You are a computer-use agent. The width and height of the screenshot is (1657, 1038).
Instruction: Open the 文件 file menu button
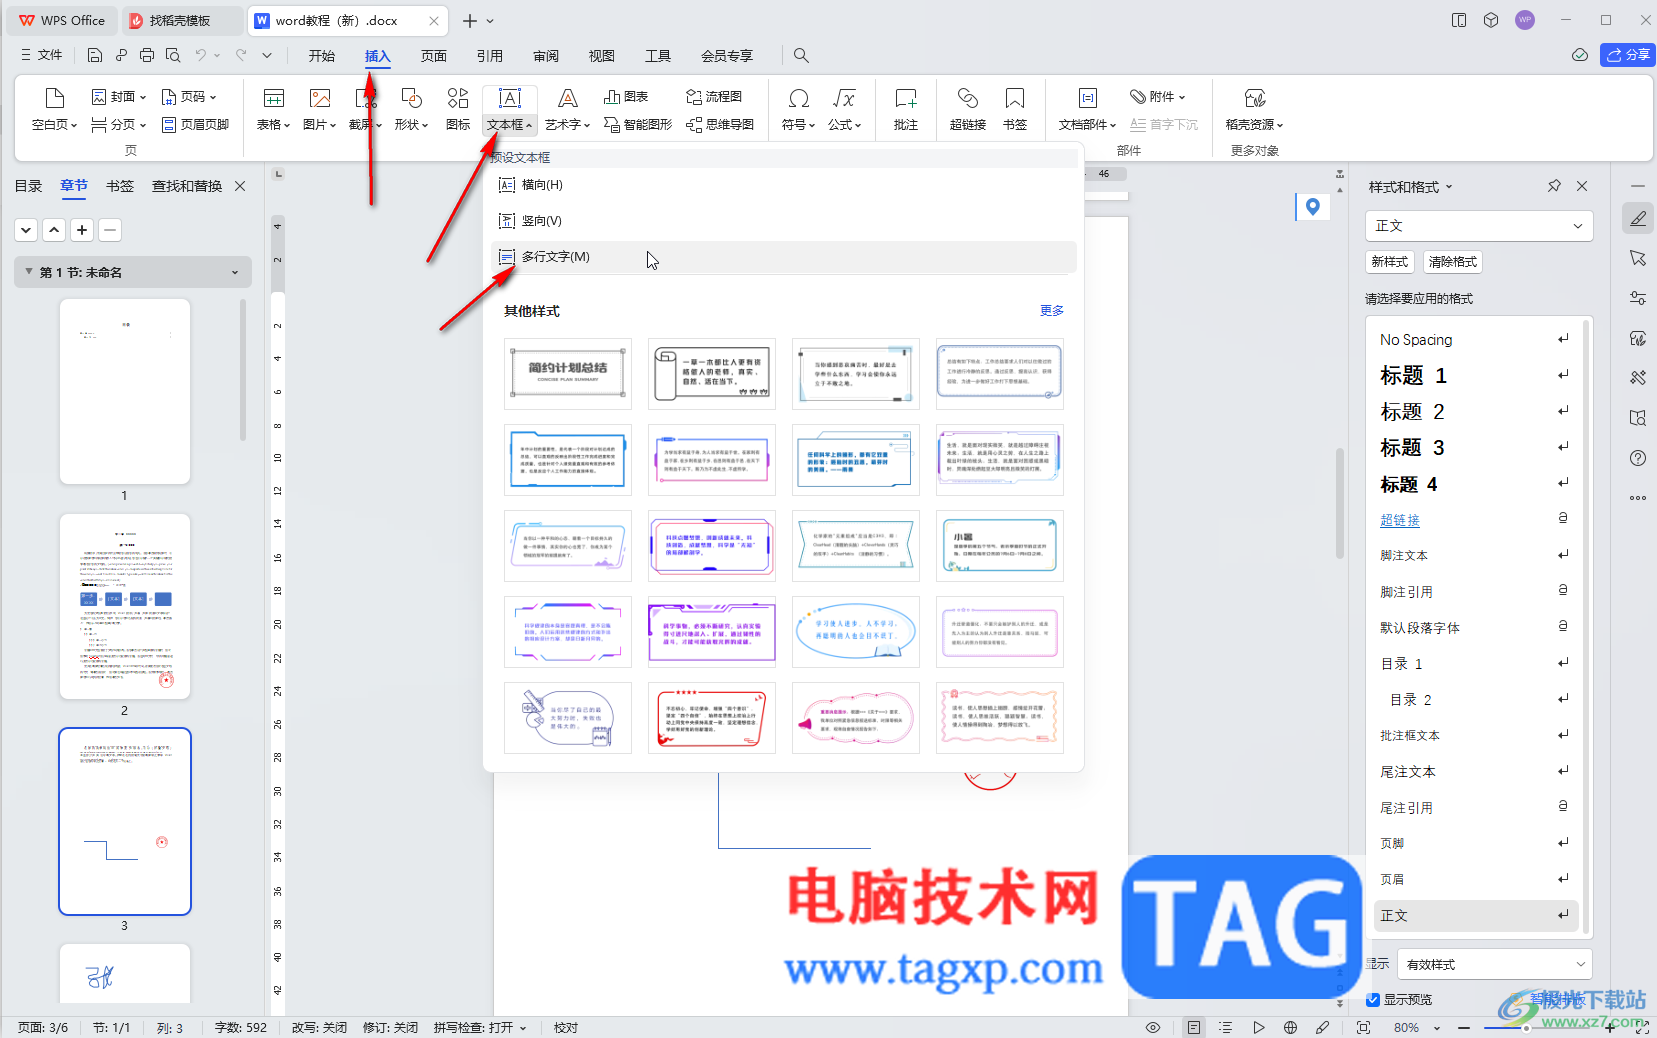(42, 55)
